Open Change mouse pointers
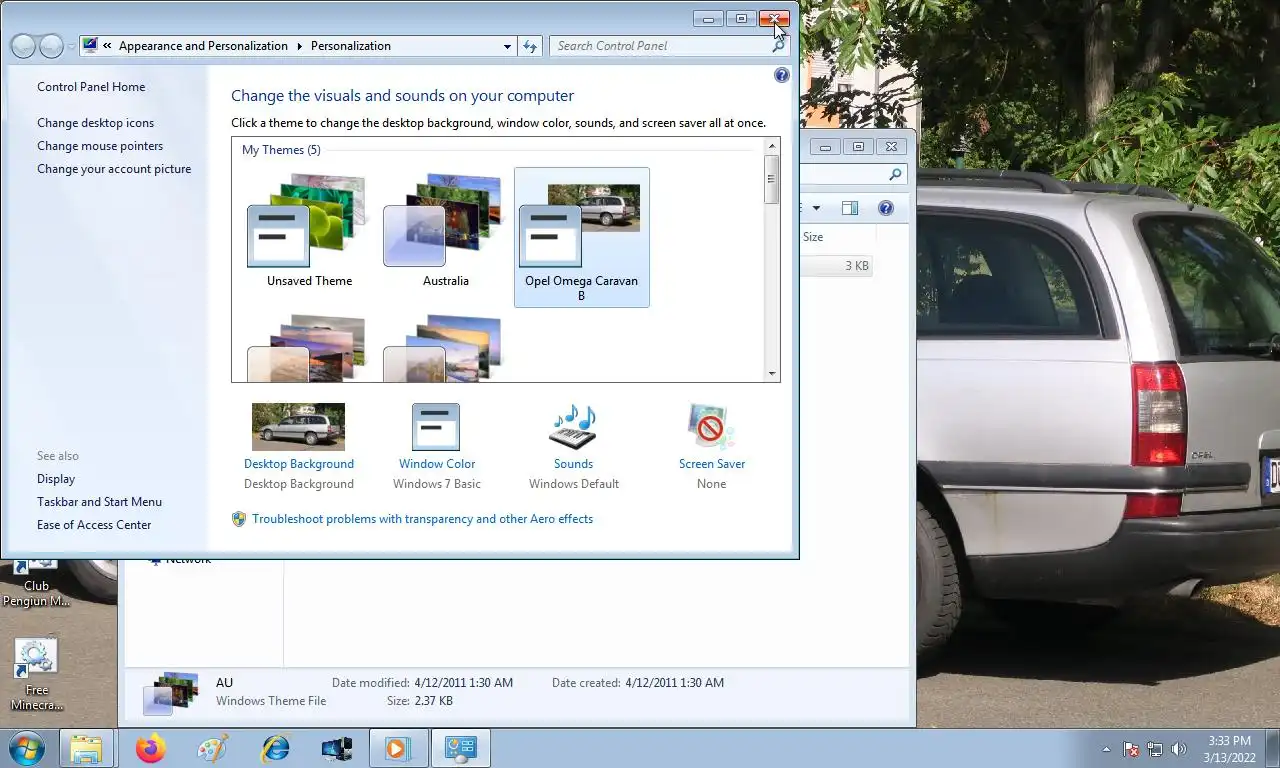1280x768 pixels. click(x=100, y=146)
